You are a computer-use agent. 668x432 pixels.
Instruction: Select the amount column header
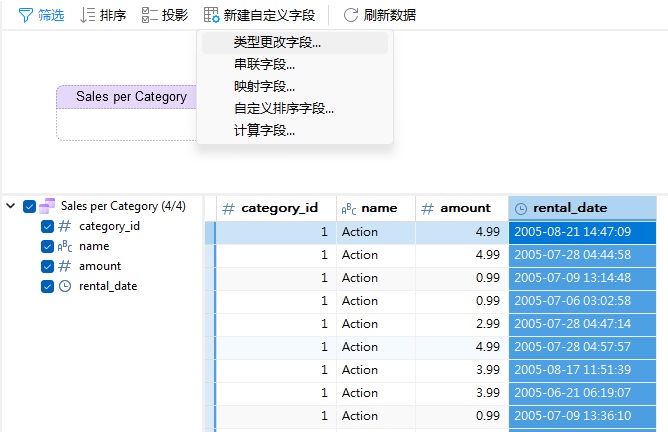[x=462, y=208]
